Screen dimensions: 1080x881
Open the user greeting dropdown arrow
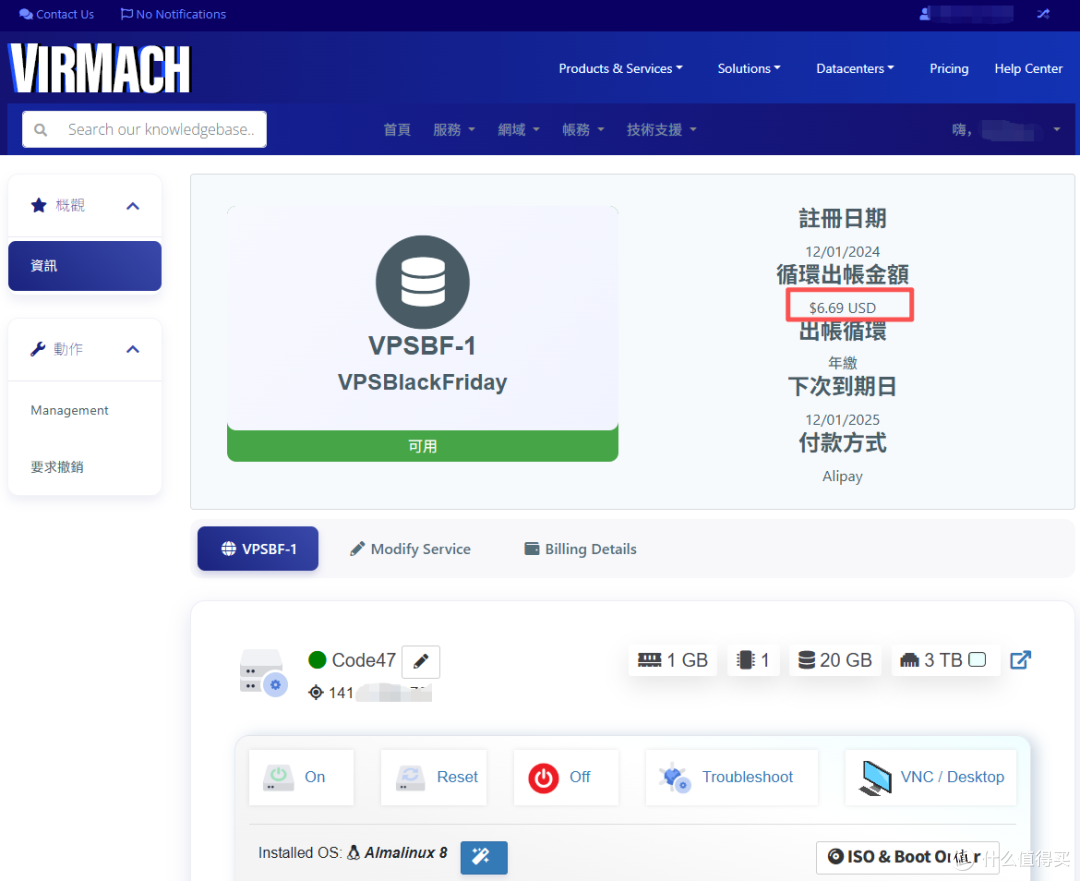click(1057, 129)
